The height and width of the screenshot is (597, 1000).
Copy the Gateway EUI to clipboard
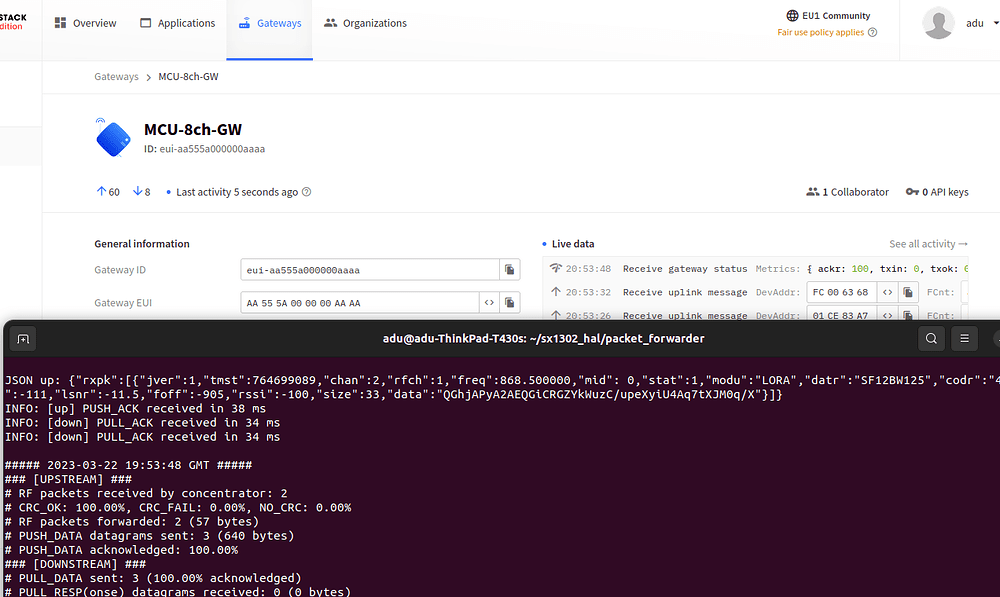510,303
